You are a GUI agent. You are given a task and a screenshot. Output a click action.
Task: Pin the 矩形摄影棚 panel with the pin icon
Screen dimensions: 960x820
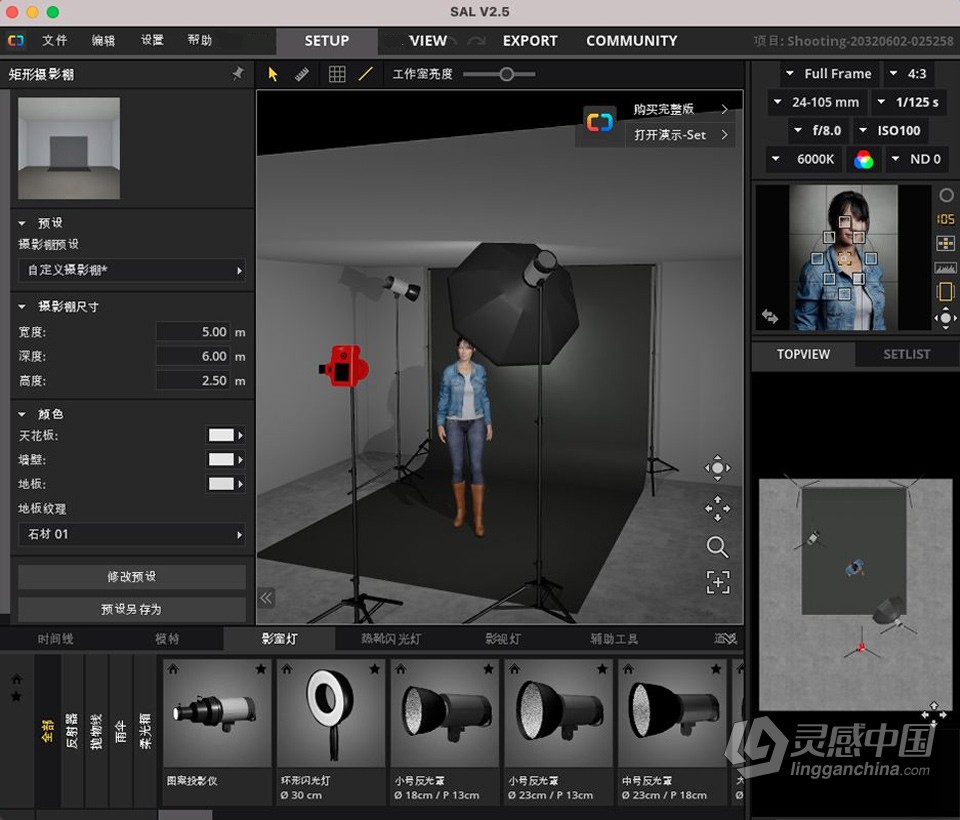240,73
